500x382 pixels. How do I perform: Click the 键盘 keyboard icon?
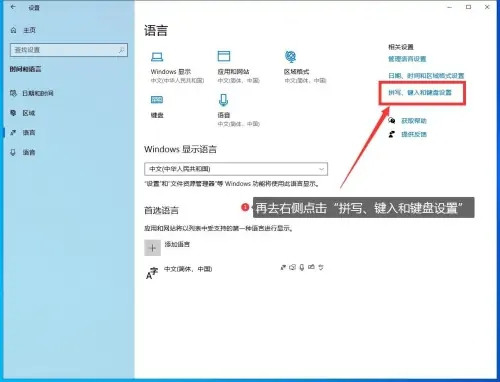(157, 99)
